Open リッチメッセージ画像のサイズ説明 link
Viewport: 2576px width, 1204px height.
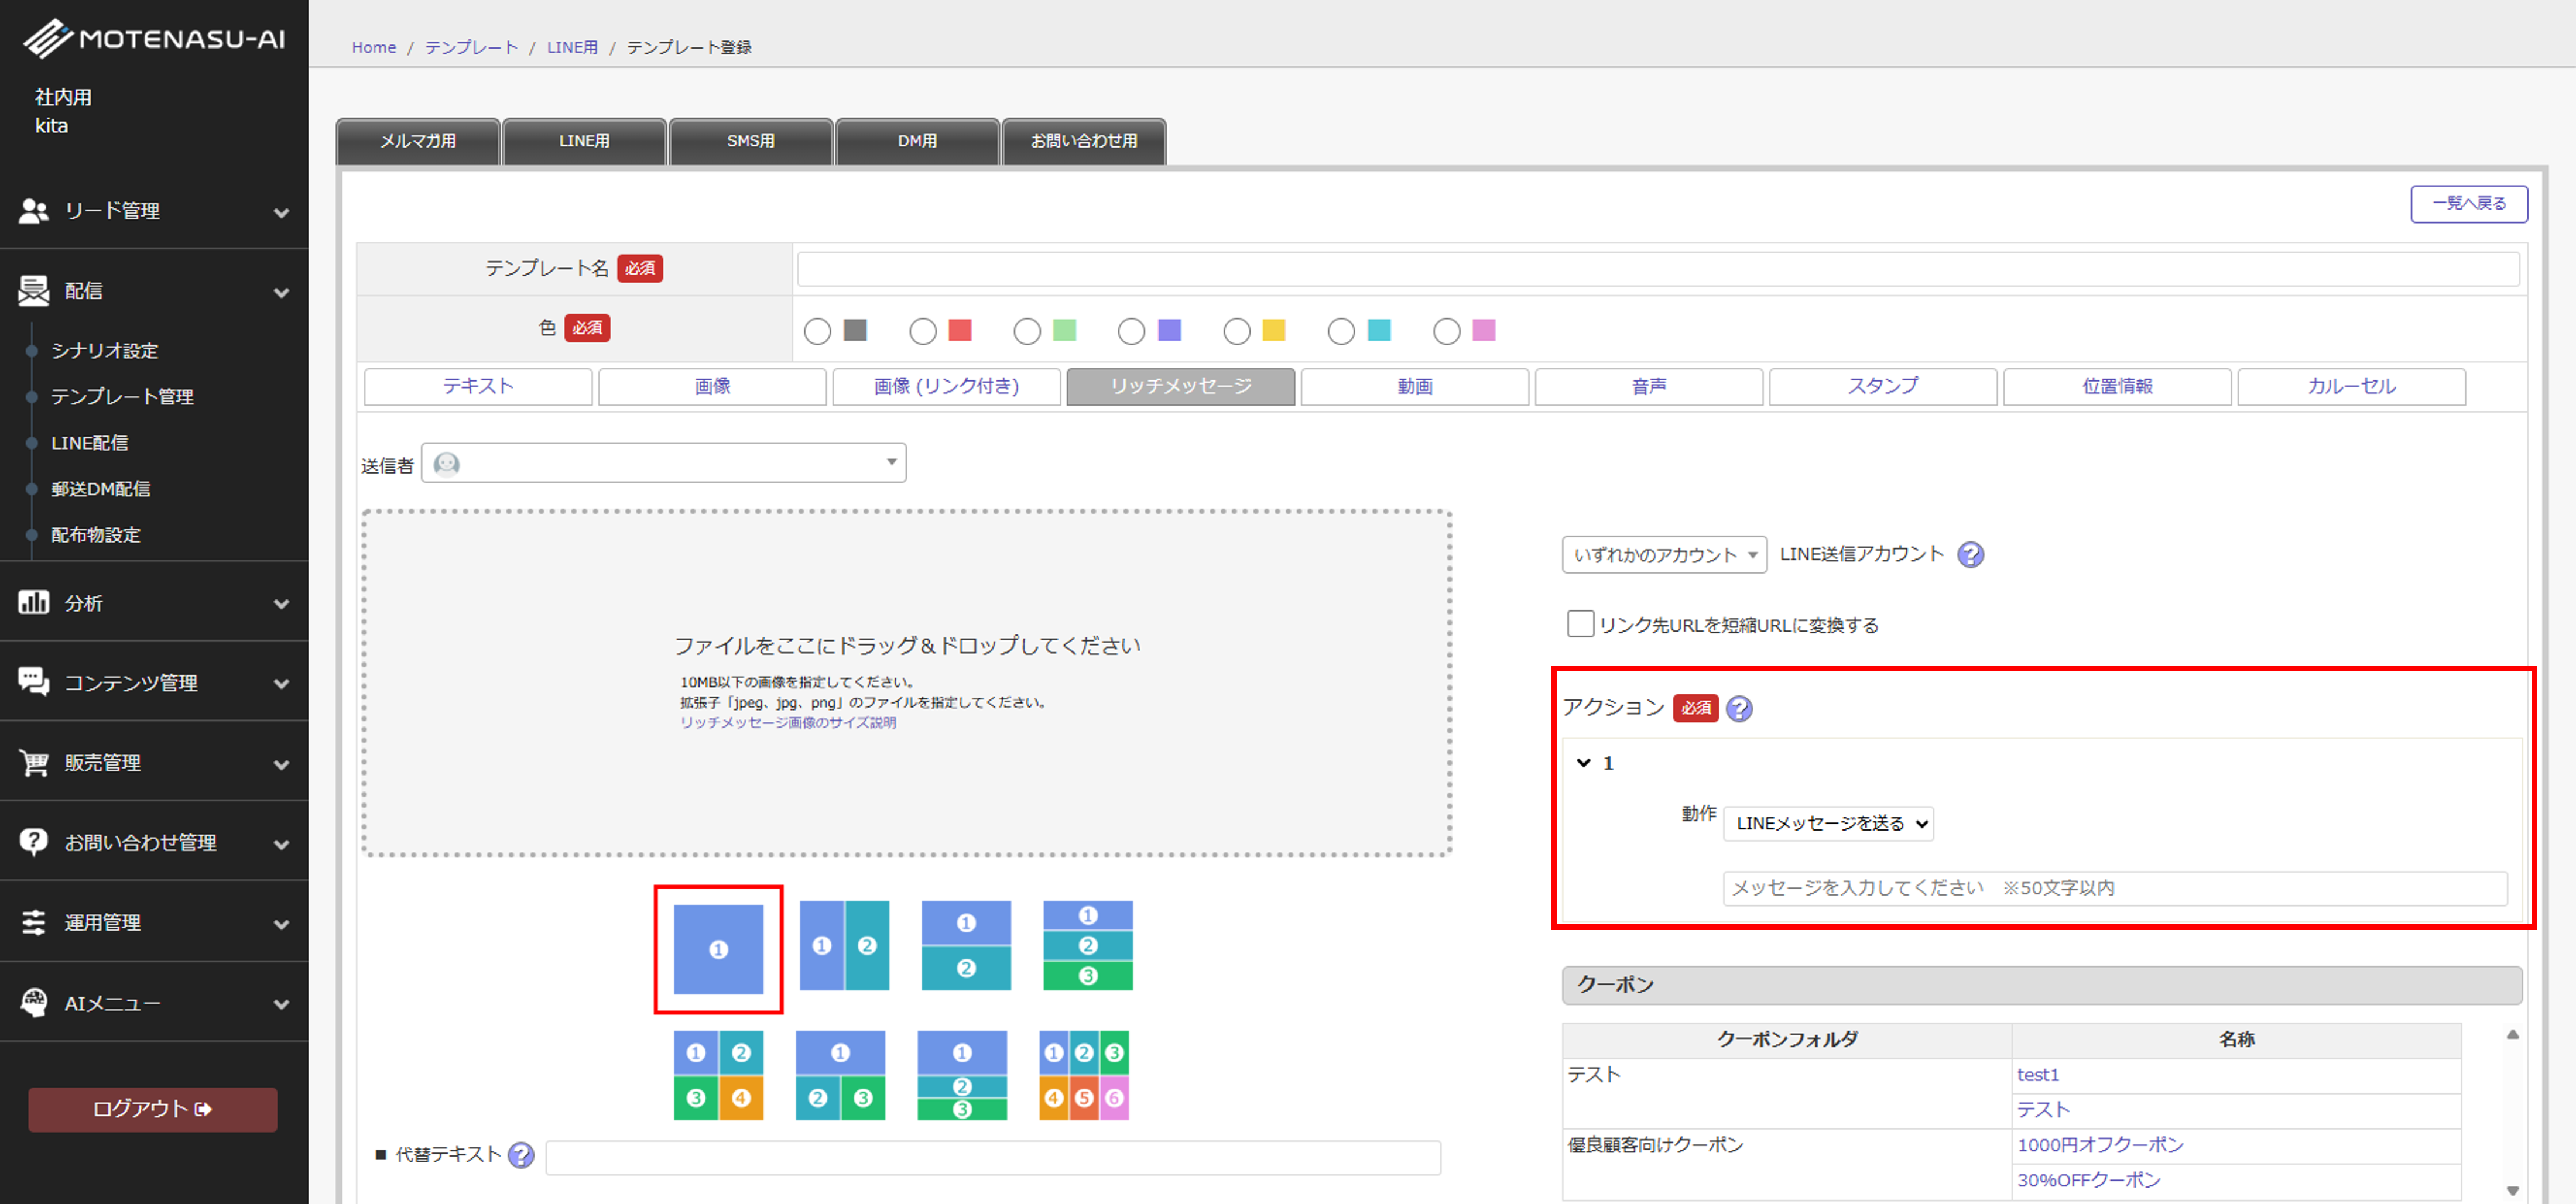click(788, 723)
